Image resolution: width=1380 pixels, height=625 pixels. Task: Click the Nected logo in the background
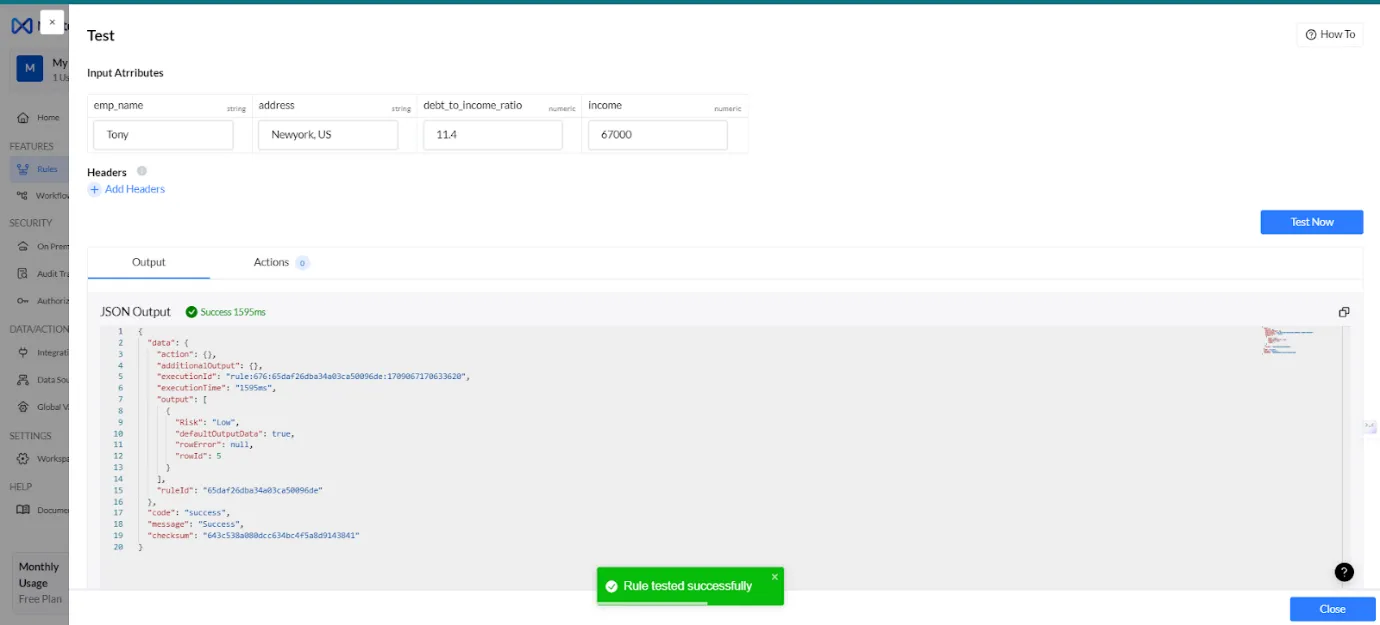tap(21, 25)
